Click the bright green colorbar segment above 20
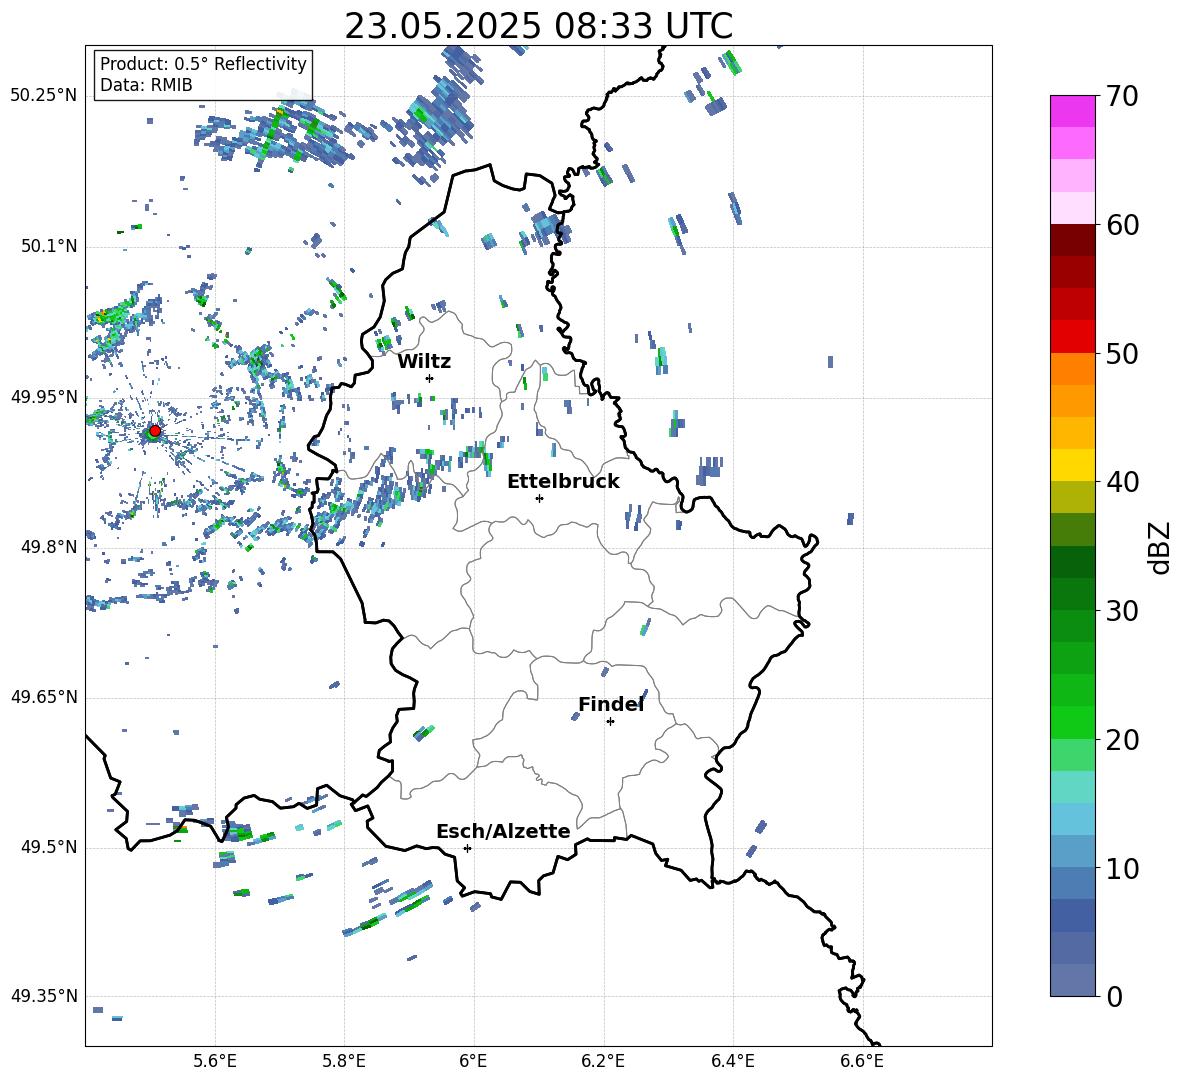This screenshot has width=1184, height=1081. click(x=1072, y=722)
